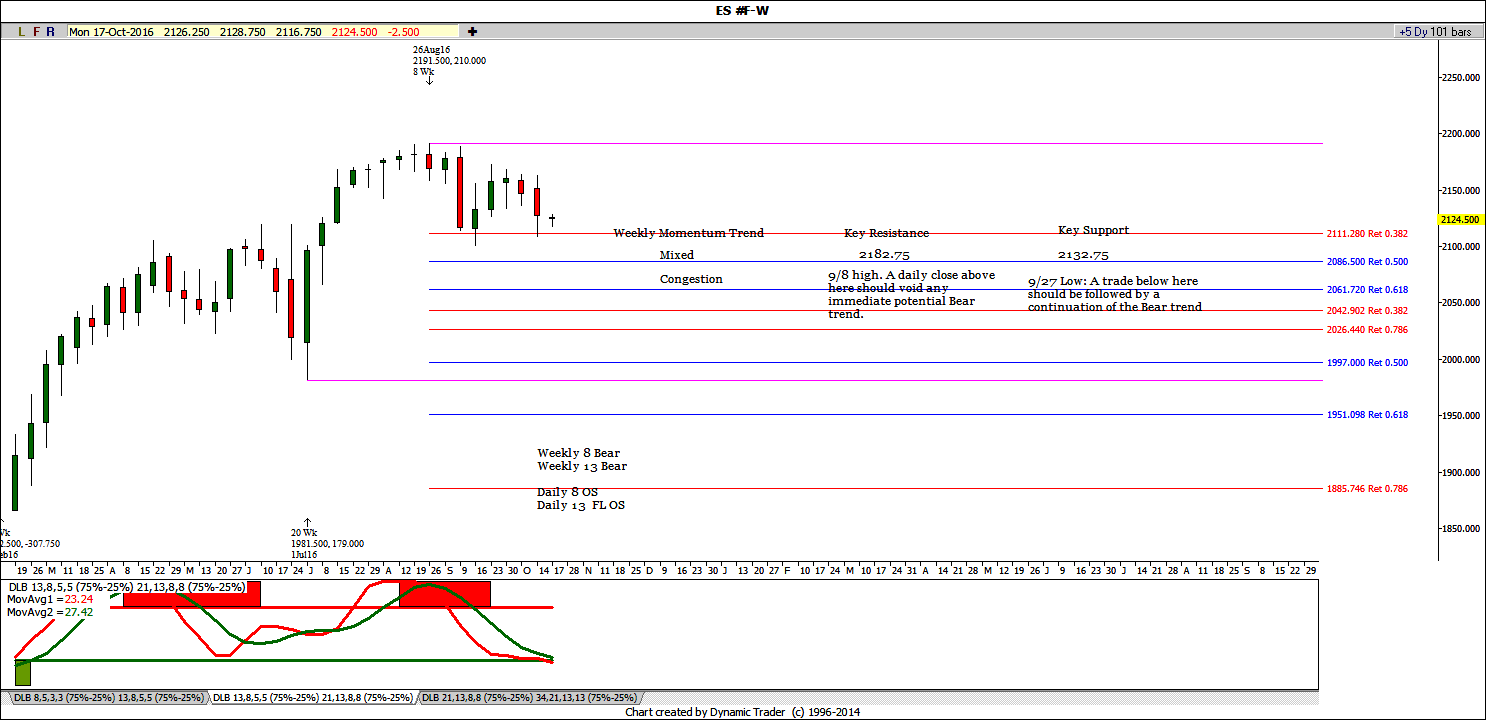Viewport: 1486px width, 720px height.
Task: Click the high value 2128.750
Action: [243, 32]
